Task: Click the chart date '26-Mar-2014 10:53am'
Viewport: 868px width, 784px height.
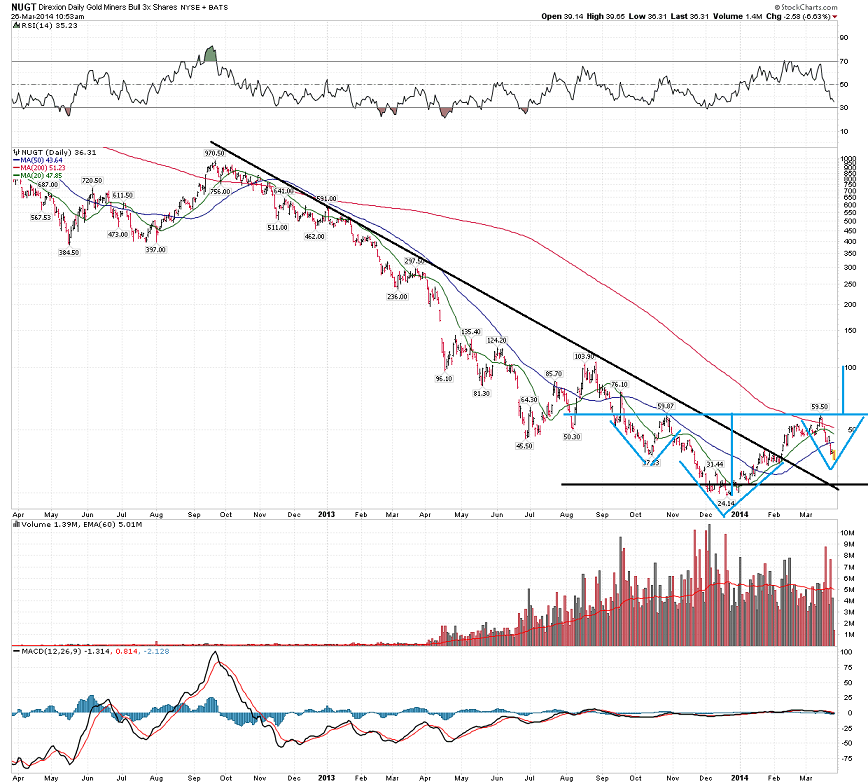Action: pyautogui.click(x=47, y=17)
